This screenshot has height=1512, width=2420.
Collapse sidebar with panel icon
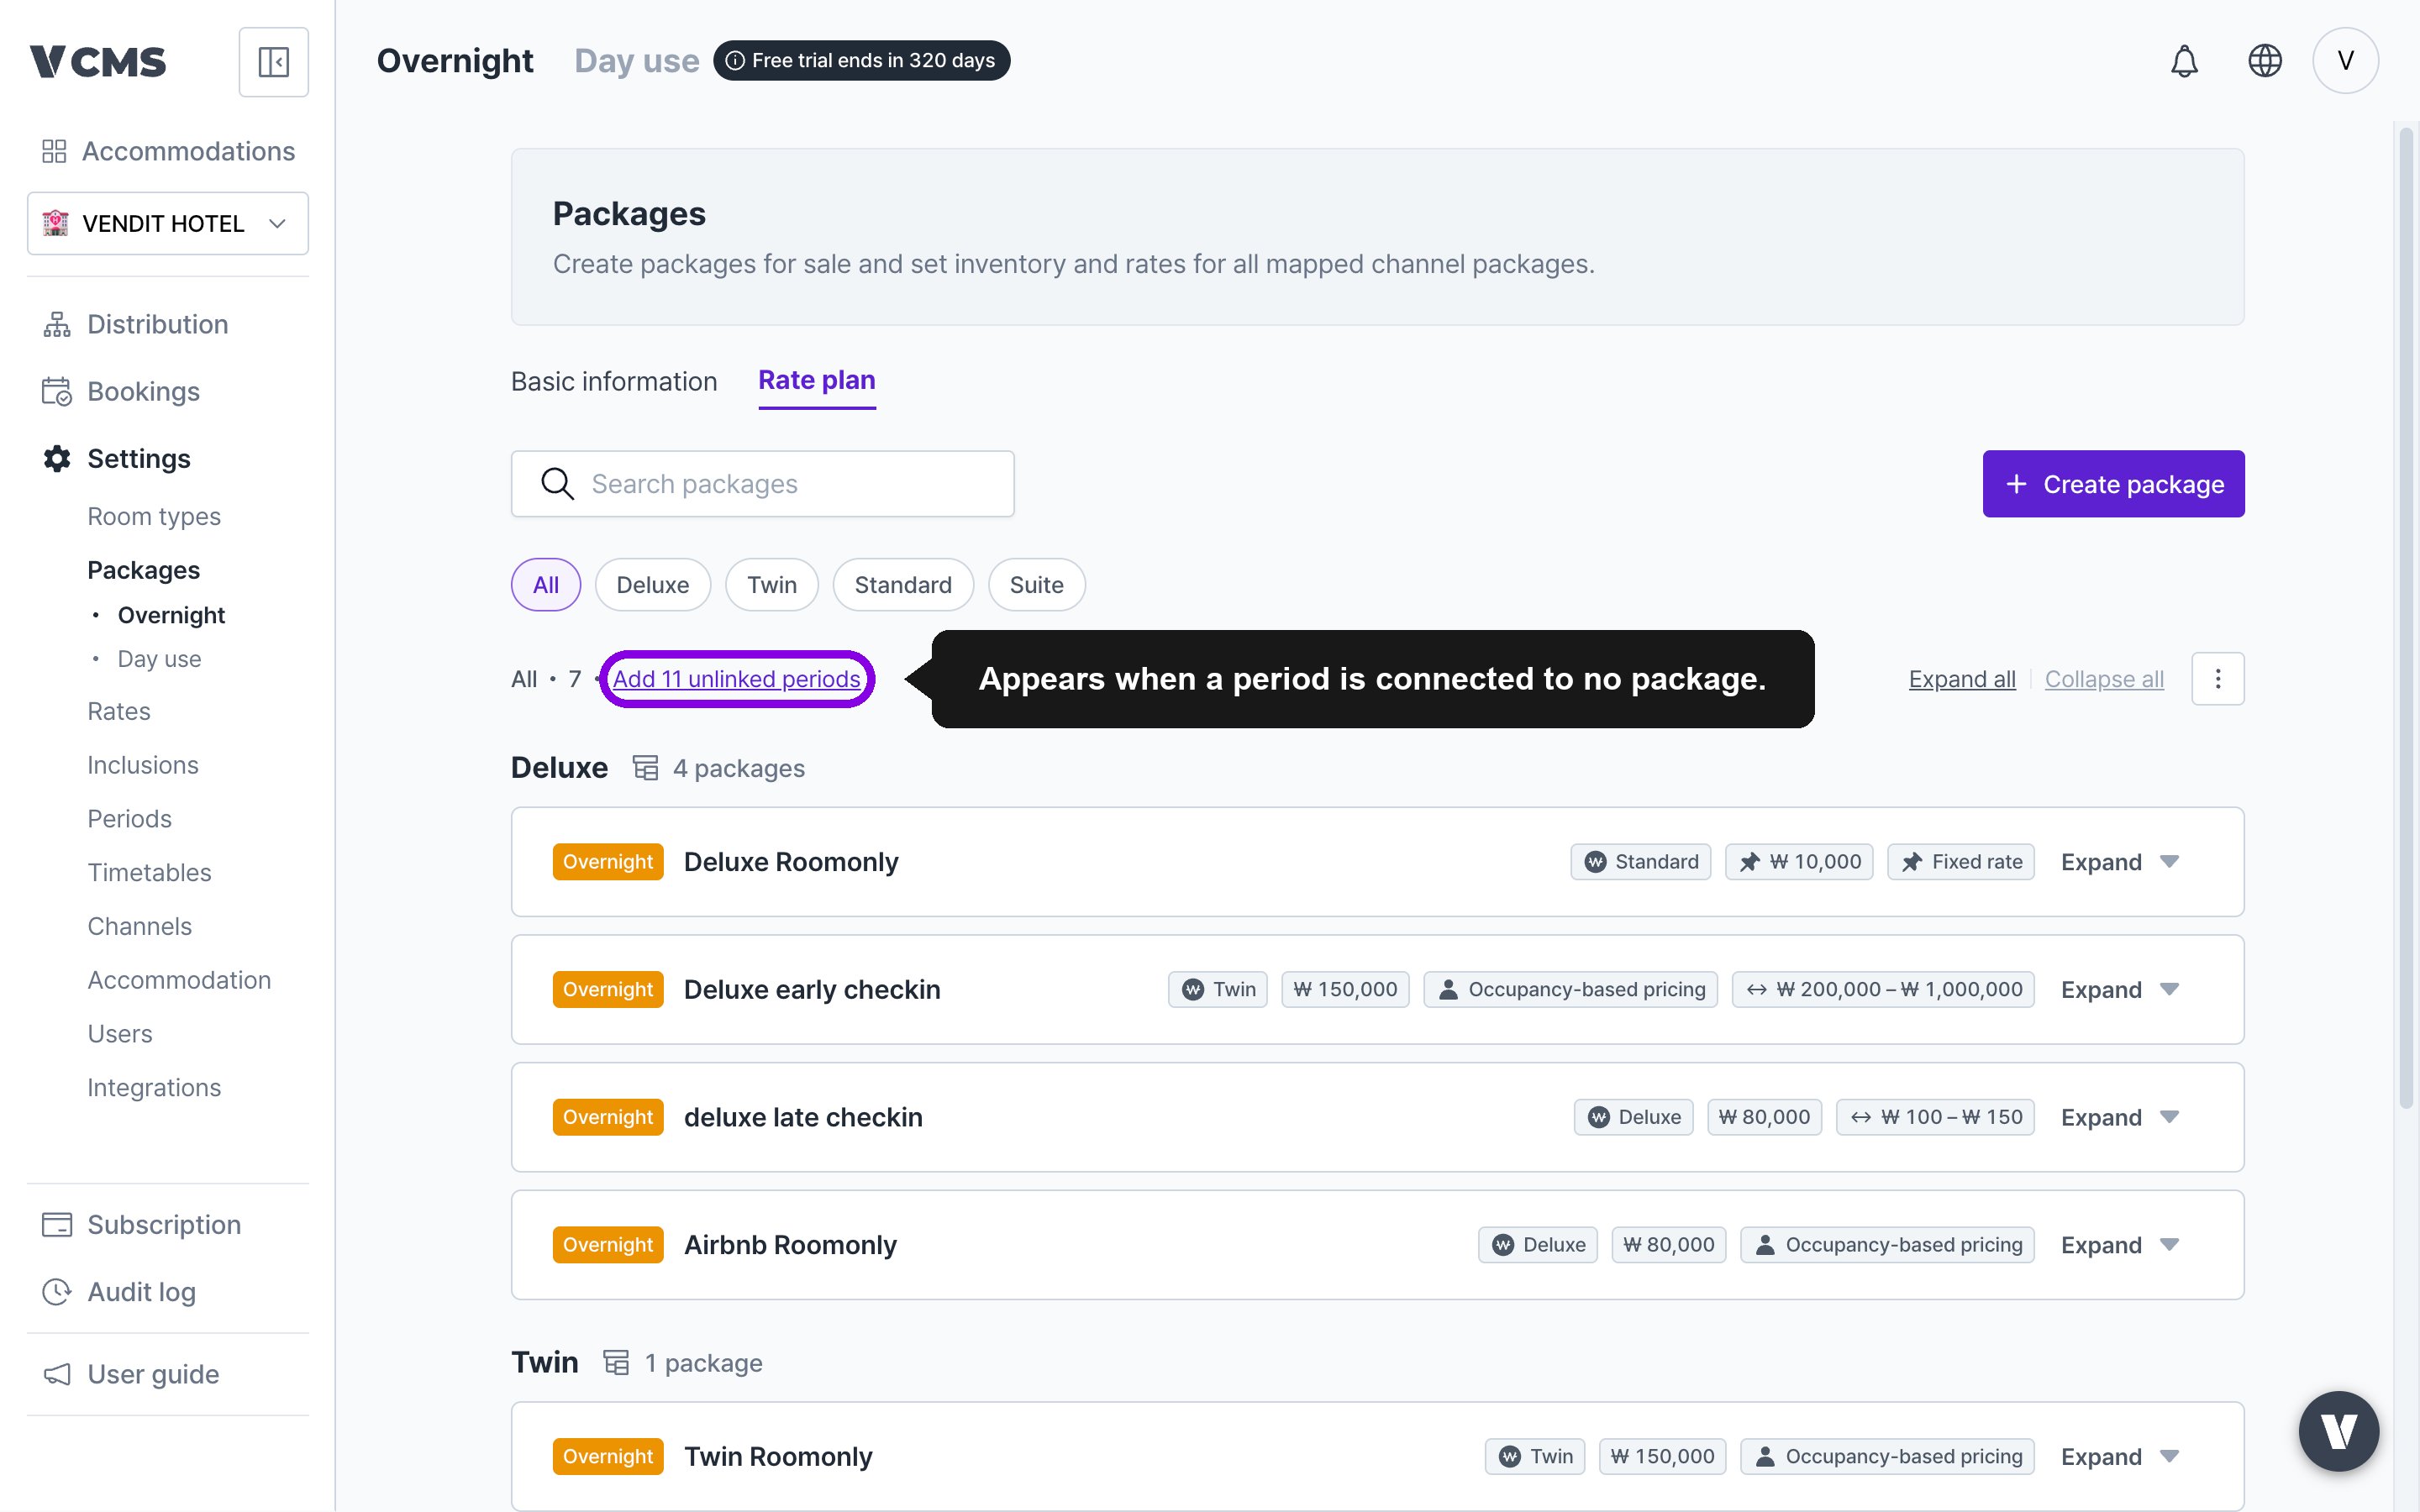tap(273, 62)
